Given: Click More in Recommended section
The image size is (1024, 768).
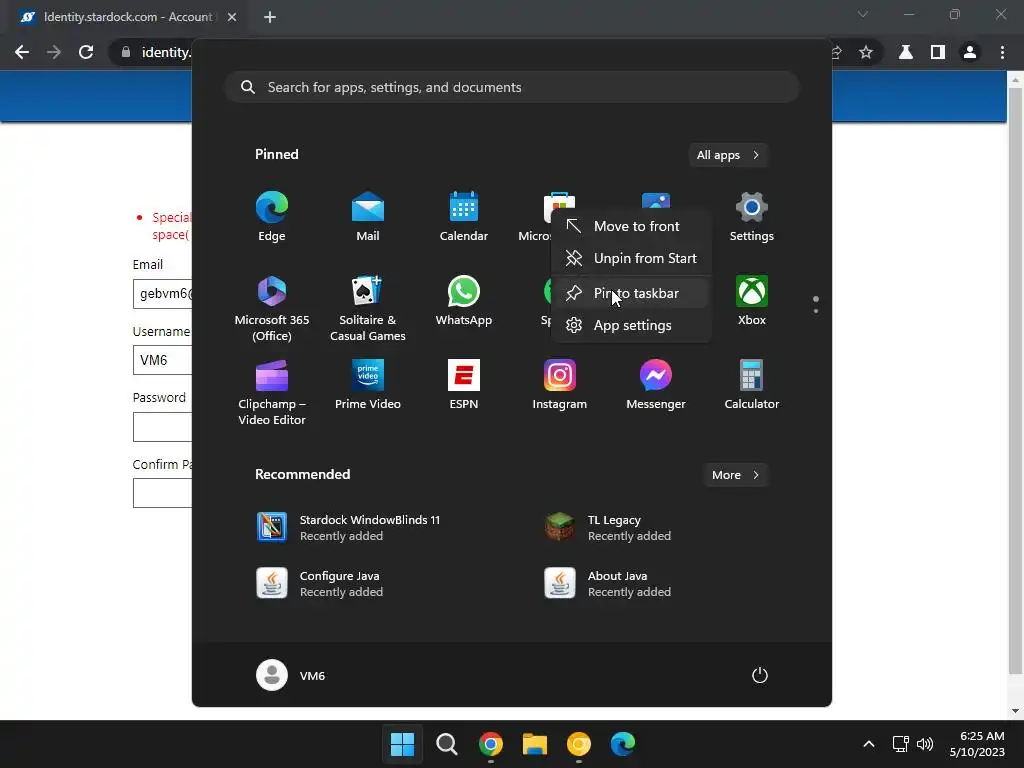Looking at the screenshot, I should pos(735,475).
